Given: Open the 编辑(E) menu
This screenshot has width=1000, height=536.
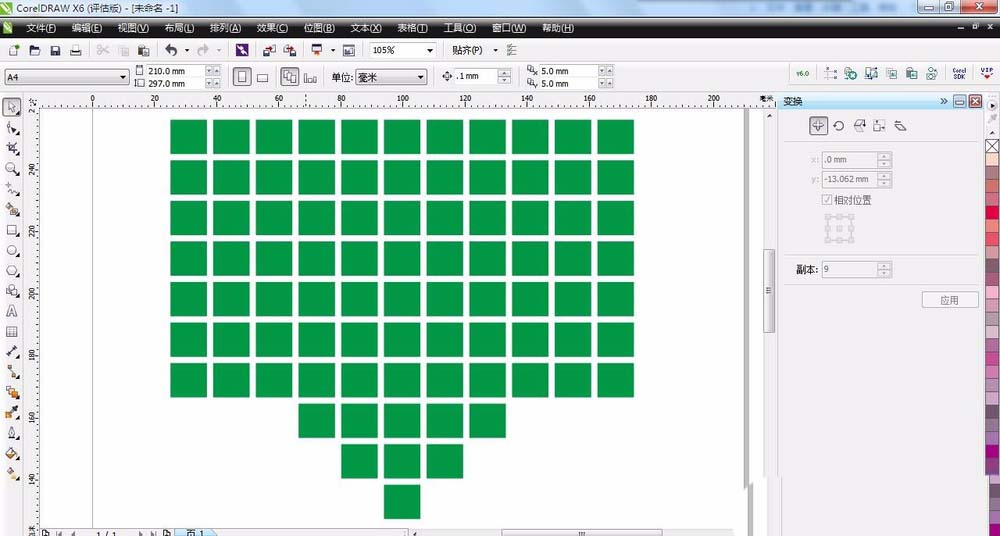Looking at the screenshot, I should (x=87, y=28).
